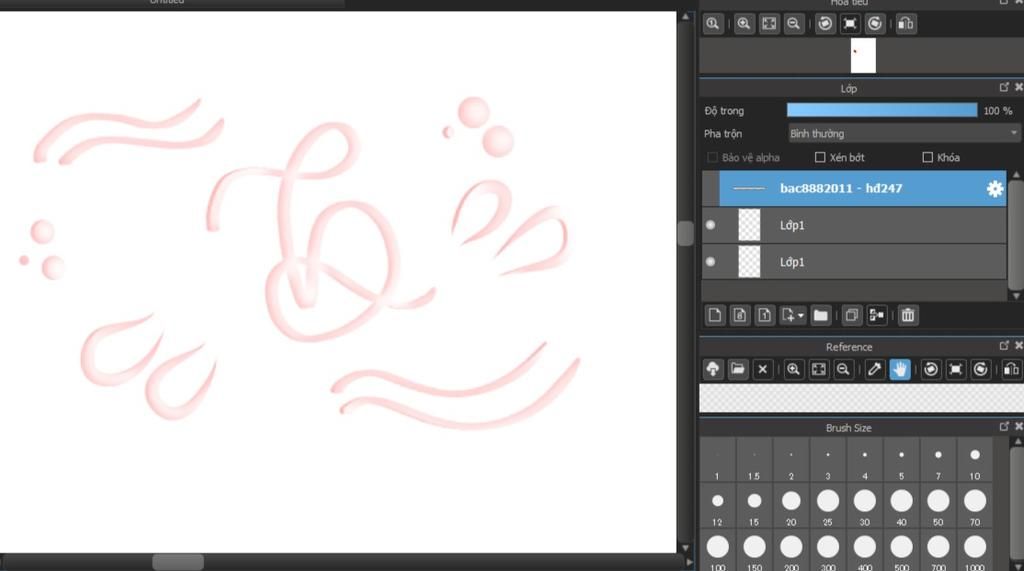Choose brush size 5
This screenshot has height=571, width=1024.
(901, 462)
